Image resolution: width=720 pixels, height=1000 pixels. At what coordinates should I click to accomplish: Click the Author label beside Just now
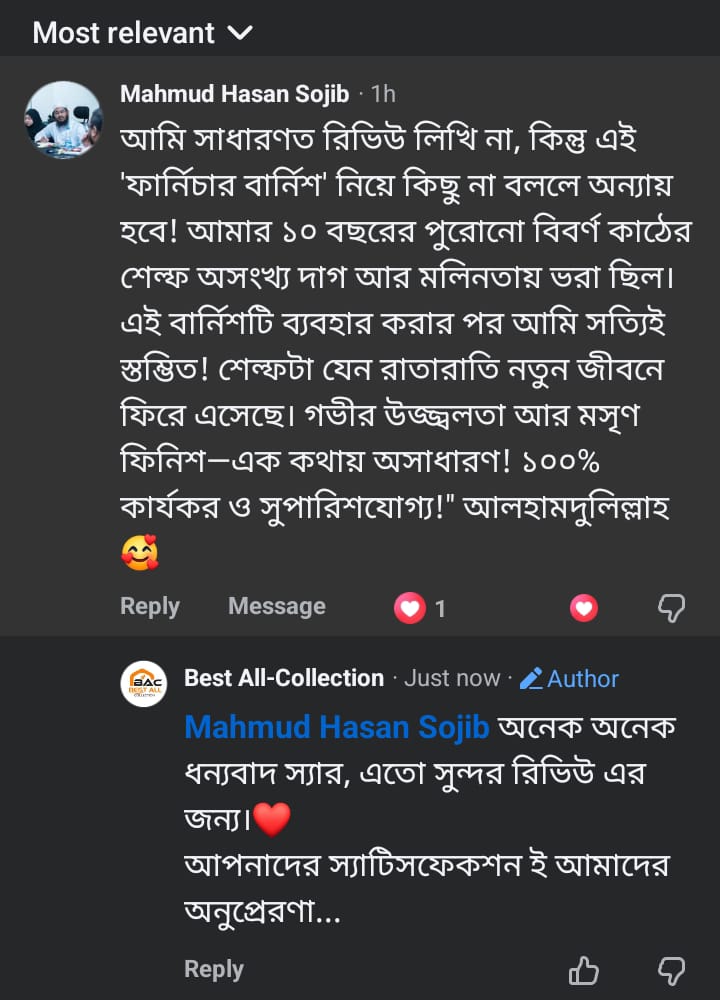point(583,679)
